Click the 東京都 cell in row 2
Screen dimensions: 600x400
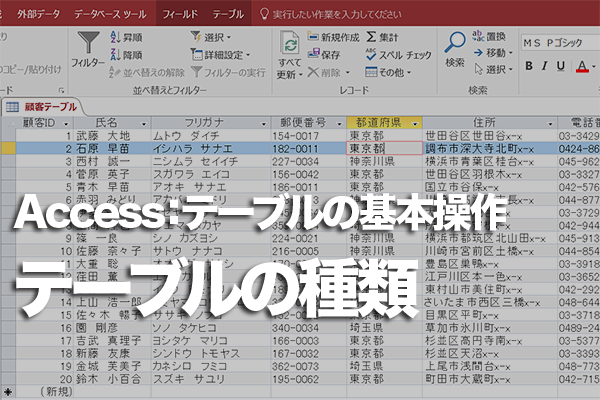click(x=385, y=149)
